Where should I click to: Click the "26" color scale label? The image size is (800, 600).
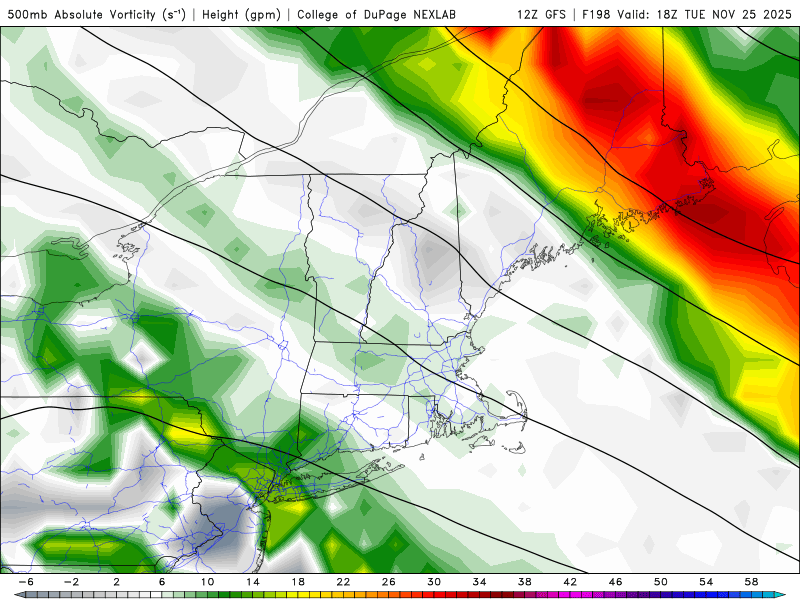(x=389, y=582)
